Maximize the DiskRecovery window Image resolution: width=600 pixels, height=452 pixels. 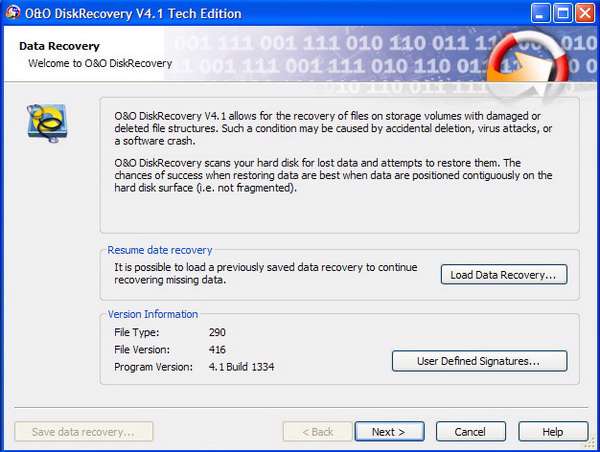click(x=562, y=14)
